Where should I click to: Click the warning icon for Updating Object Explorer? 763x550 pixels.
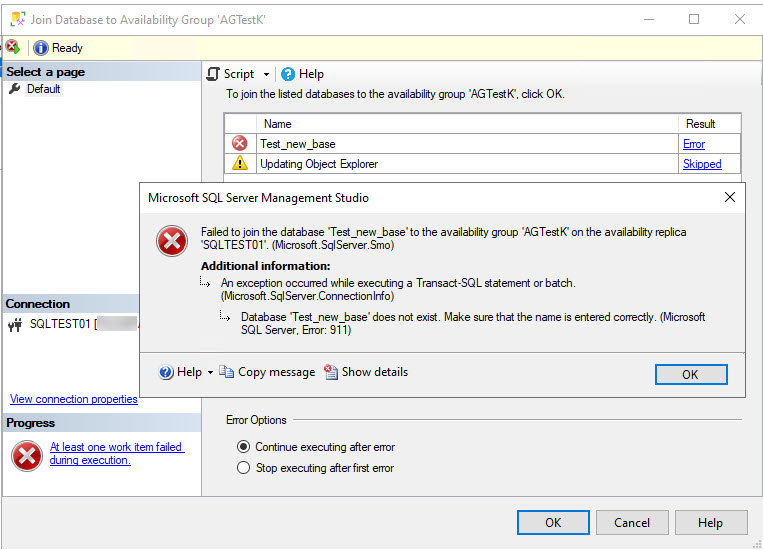point(240,164)
